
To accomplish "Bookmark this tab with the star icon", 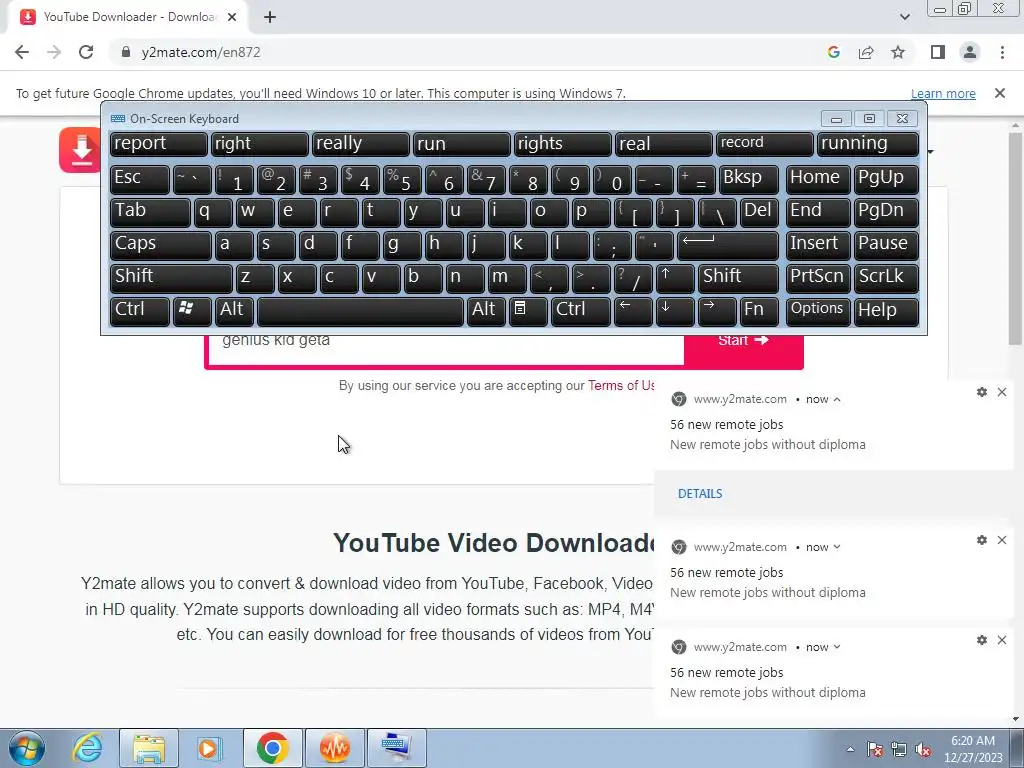I will point(898,52).
